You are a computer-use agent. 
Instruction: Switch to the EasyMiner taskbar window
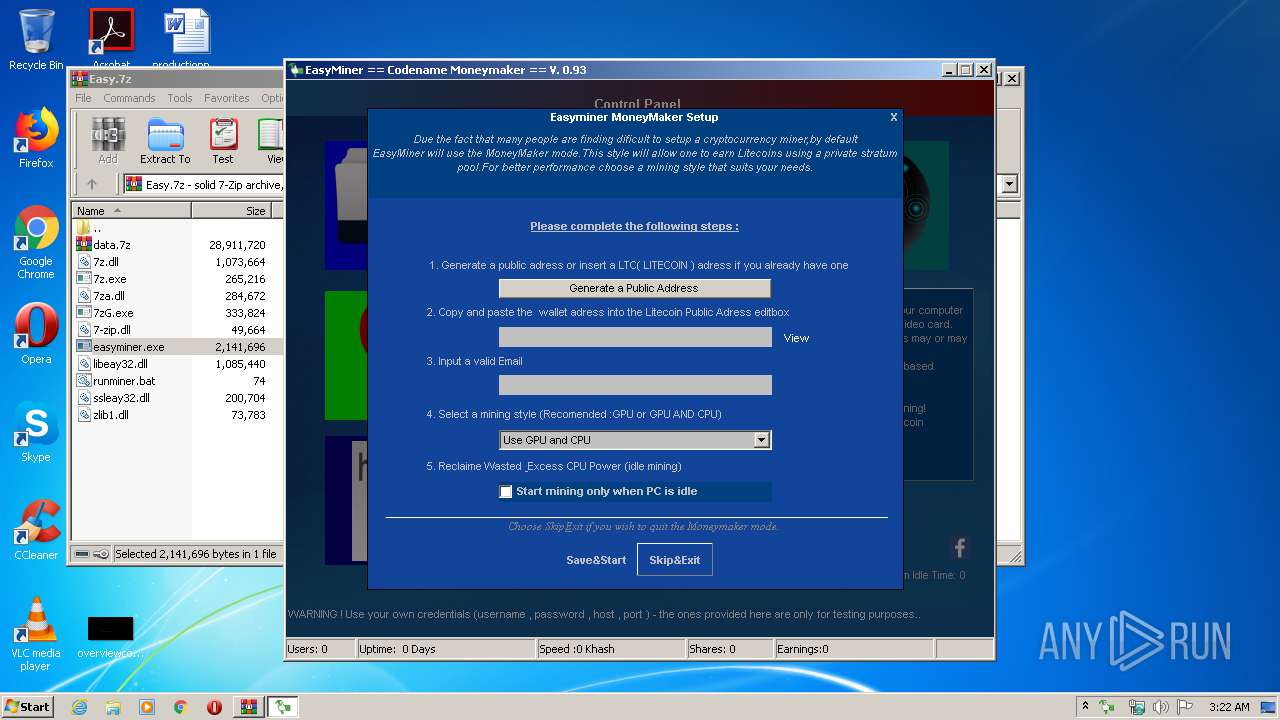point(283,707)
